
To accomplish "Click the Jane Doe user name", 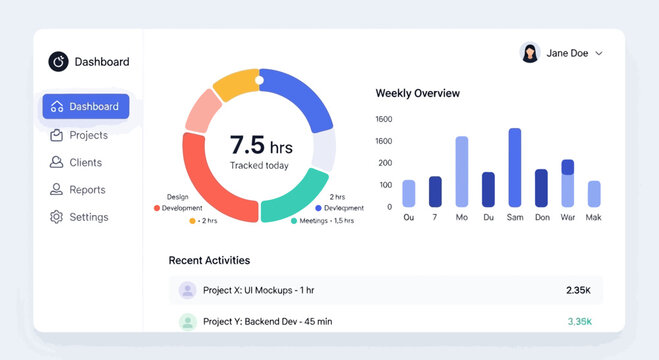I will coord(567,53).
